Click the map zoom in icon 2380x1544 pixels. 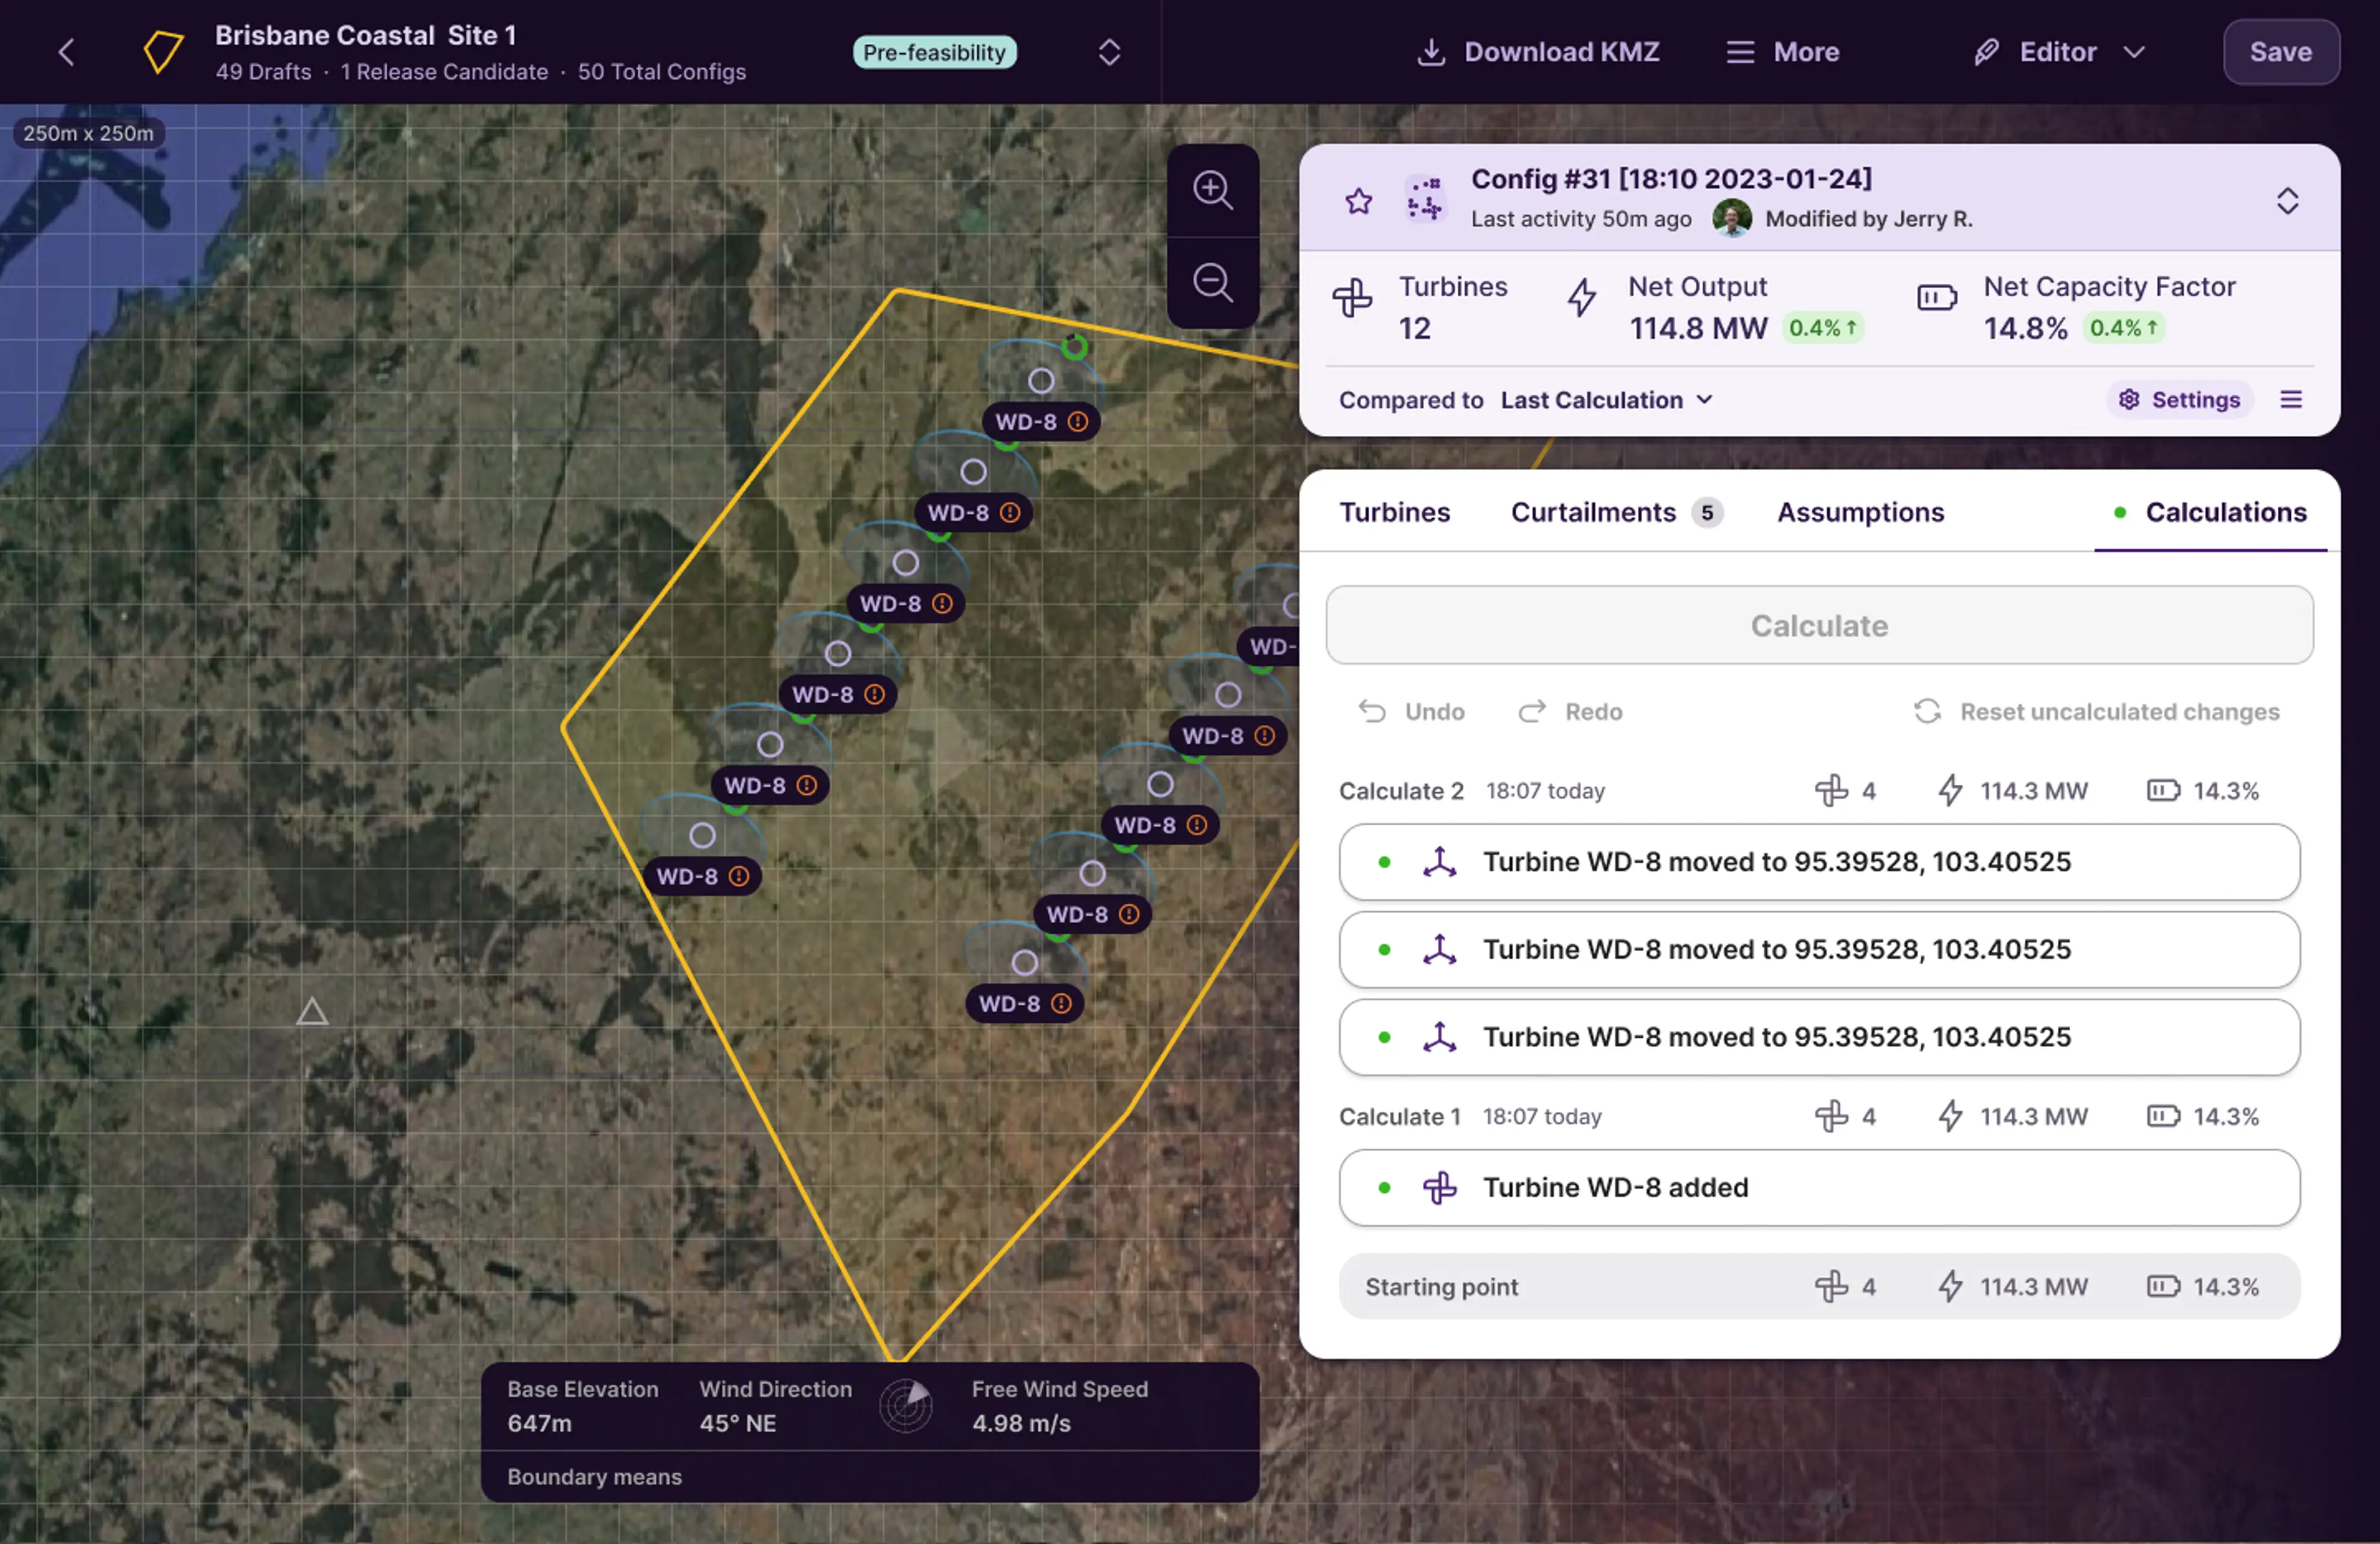coord(1212,190)
